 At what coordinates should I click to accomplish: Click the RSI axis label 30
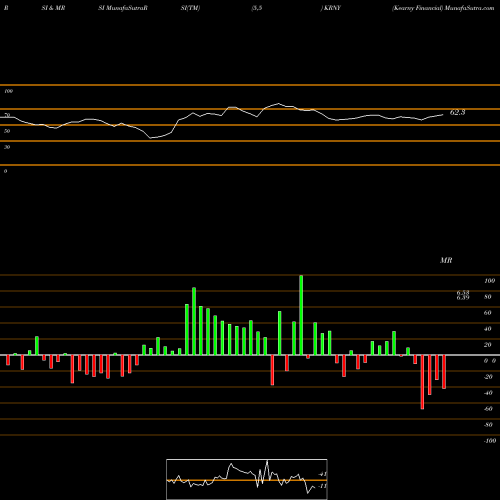[x=7, y=147]
